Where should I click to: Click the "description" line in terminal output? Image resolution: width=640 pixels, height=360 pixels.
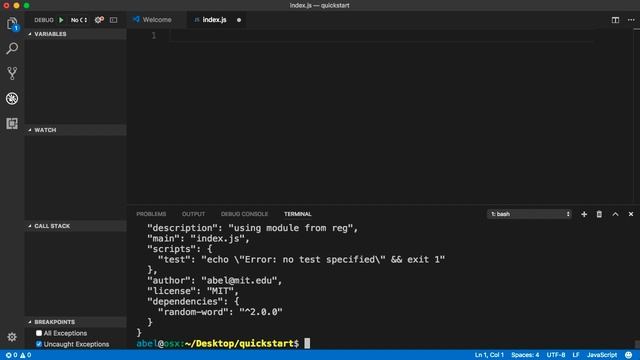tap(252, 228)
